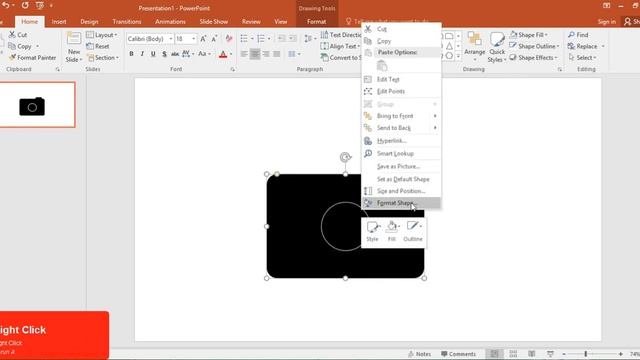Open Drawing Tools Format tab
This screenshot has height=360, width=640.
316,22
